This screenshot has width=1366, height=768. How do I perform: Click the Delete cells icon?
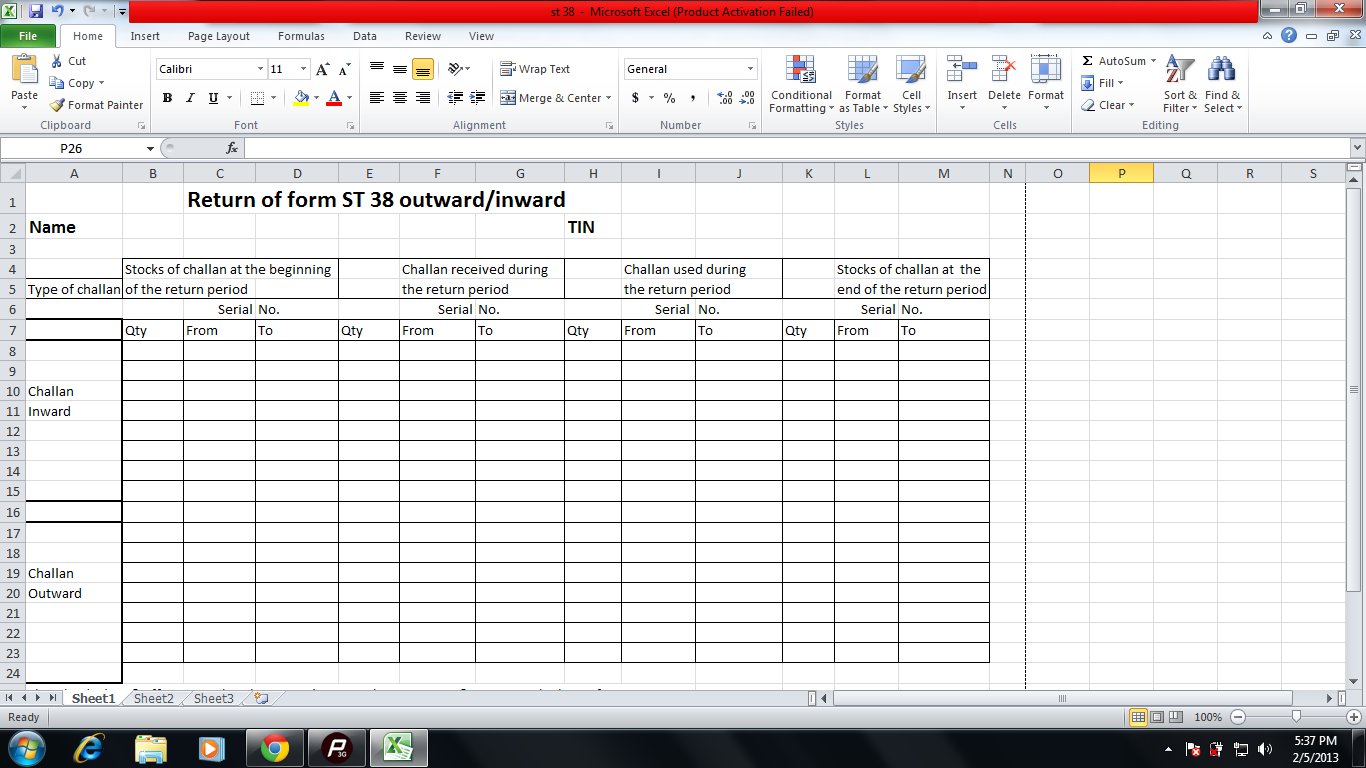[x=1004, y=70]
